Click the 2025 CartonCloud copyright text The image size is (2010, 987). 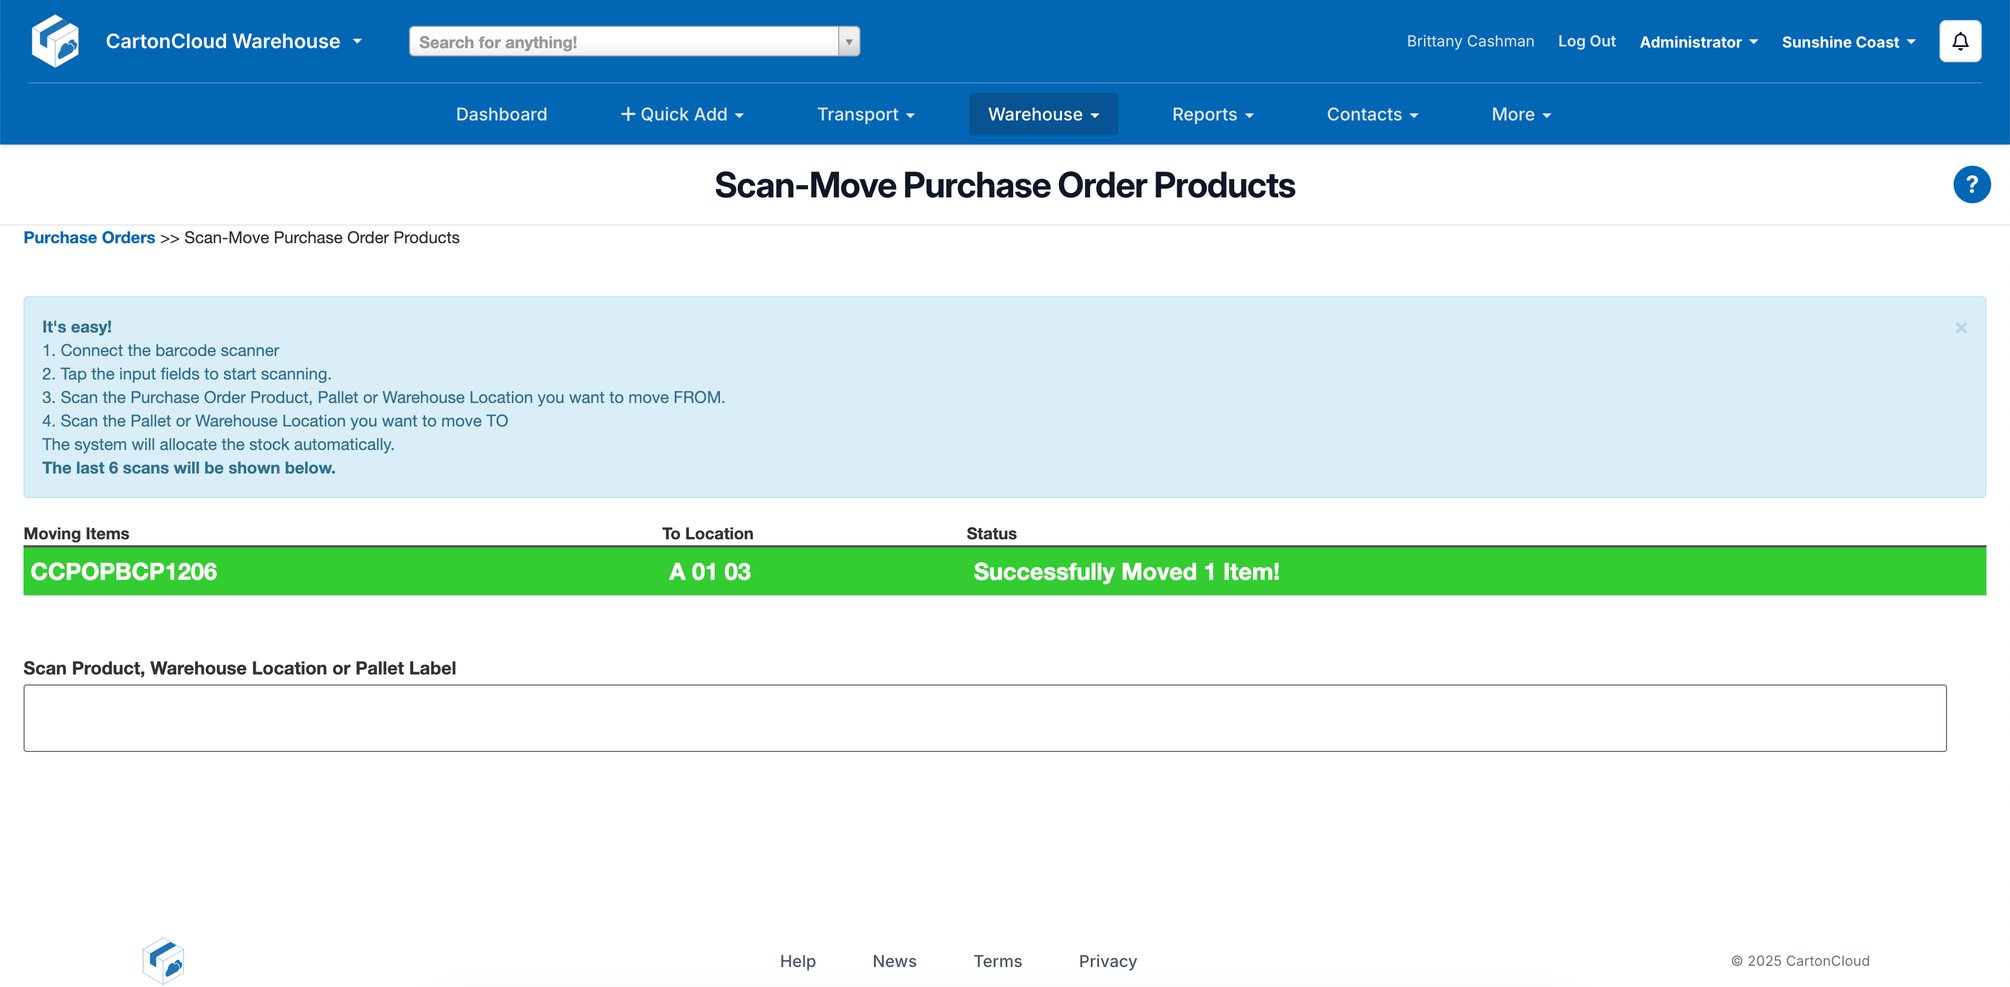[x=1800, y=961]
